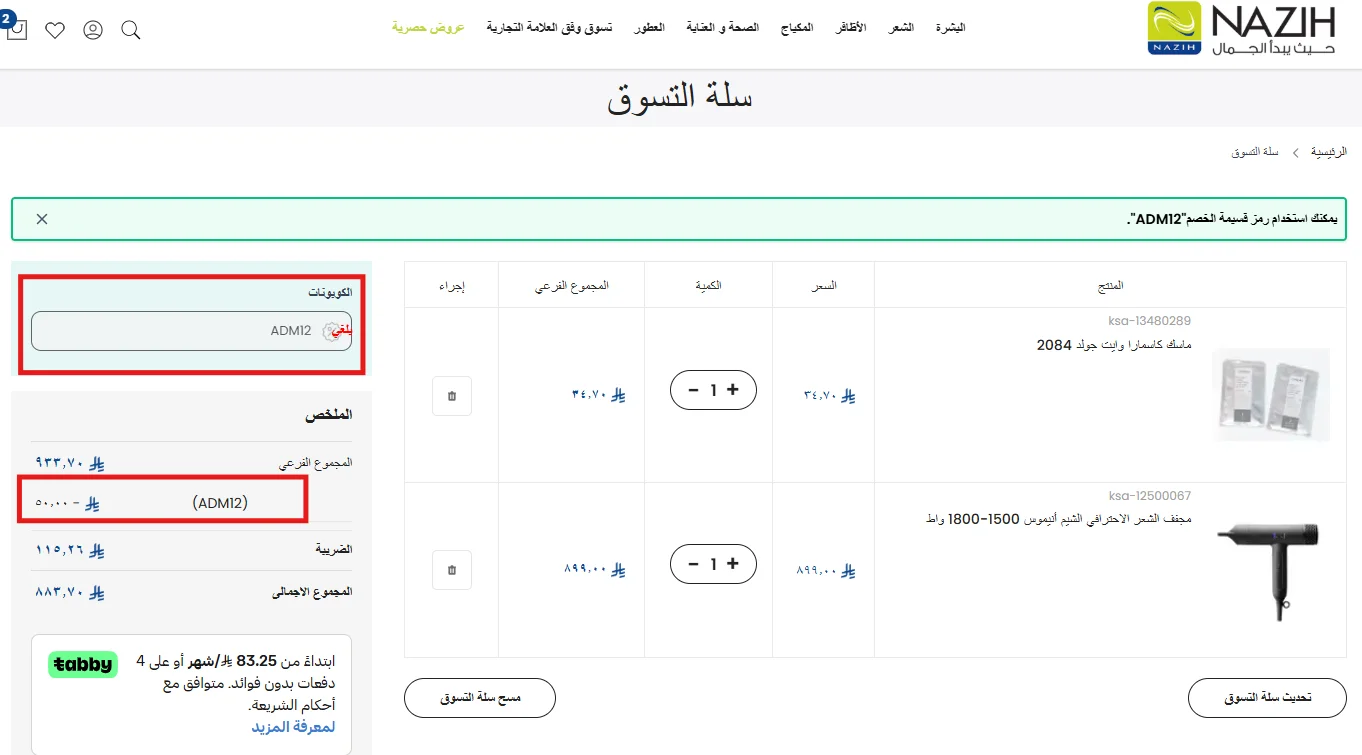Image resolution: width=1362 pixels, height=755 pixels.
Task: Click the (ADM12) discount row label
Action: [220, 503]
